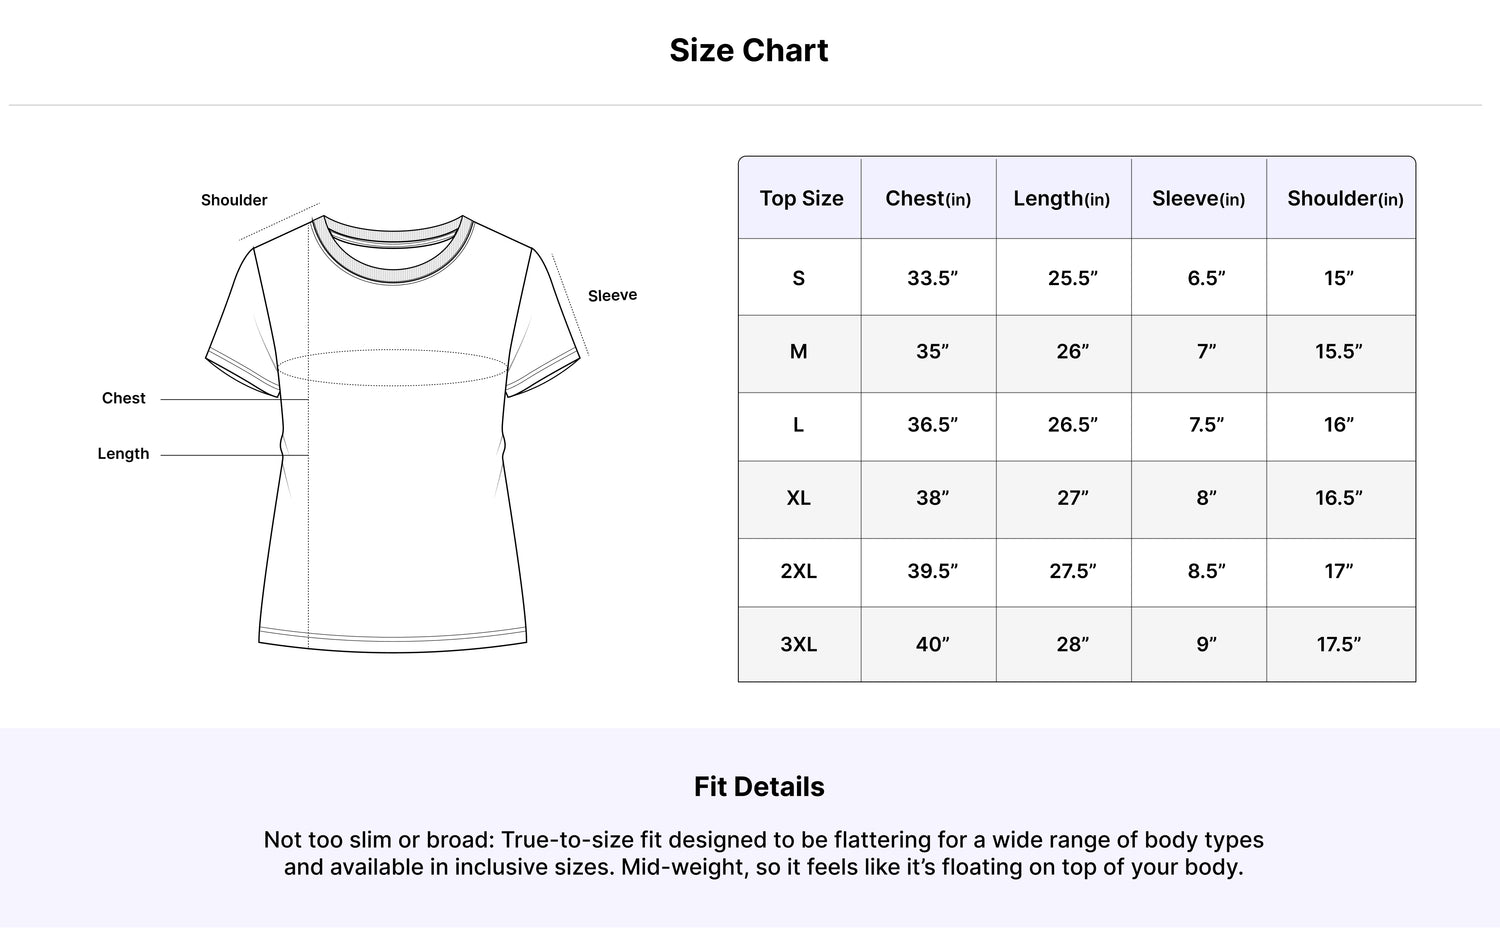Click the 26.5” length value for L

click(1072, 425)
